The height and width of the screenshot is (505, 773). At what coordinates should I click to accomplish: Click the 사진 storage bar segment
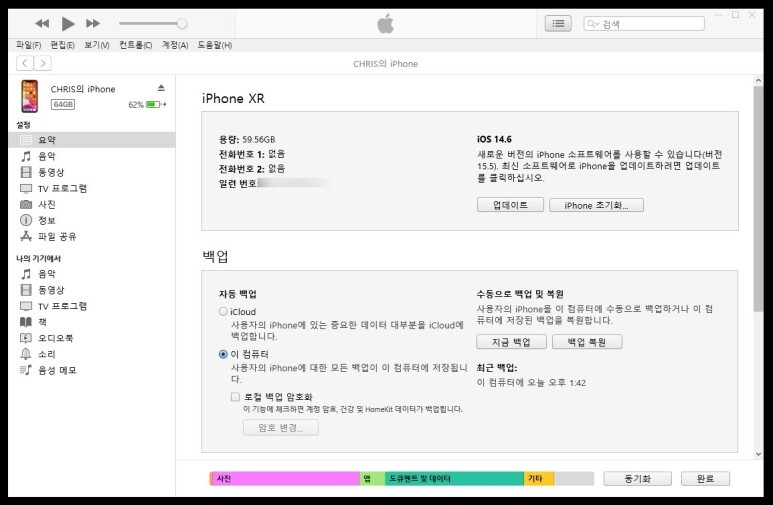click(285, 478)
